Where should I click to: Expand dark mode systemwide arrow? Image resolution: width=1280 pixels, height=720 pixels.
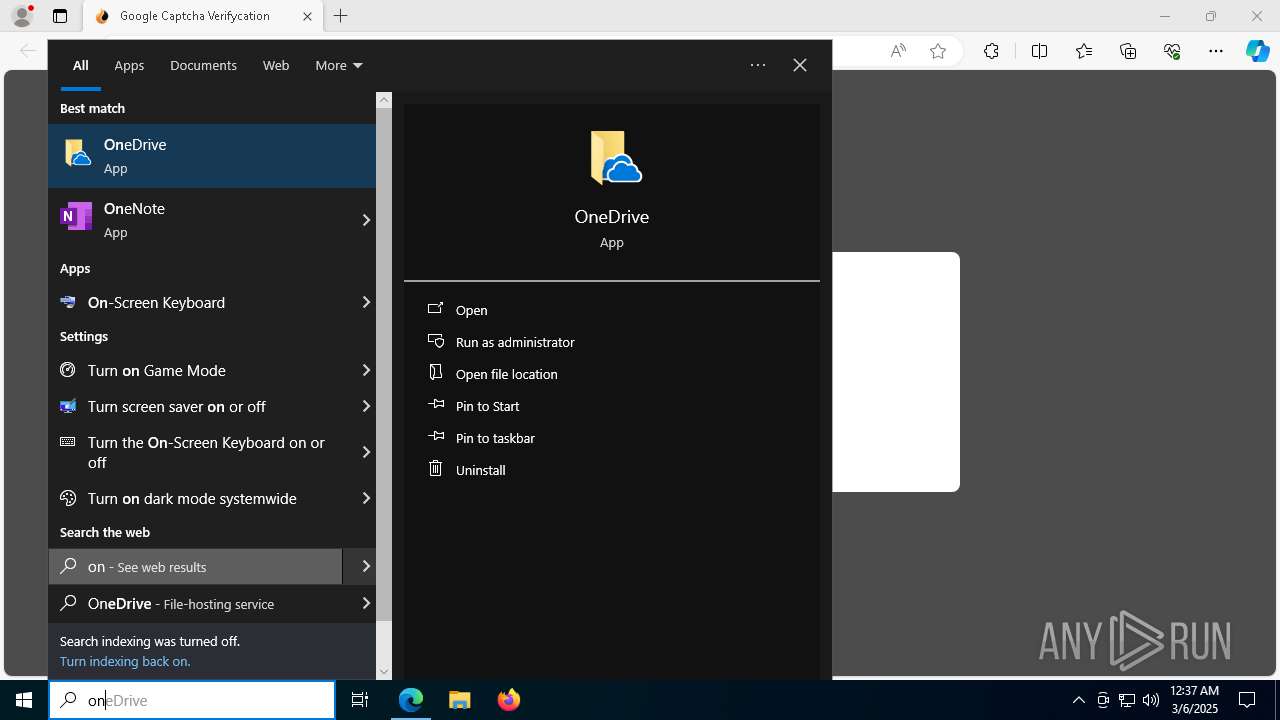366,498
